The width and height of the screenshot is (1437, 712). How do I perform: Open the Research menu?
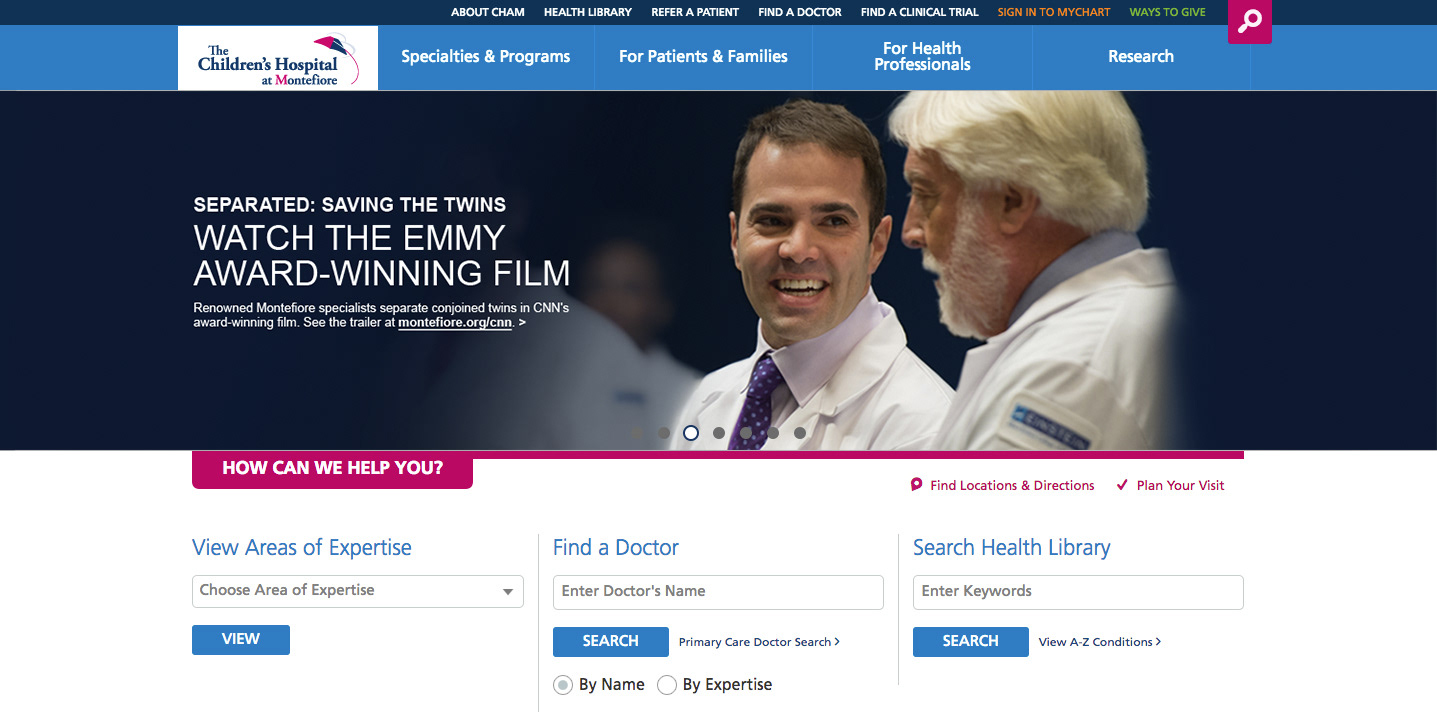click(1141, 57)
